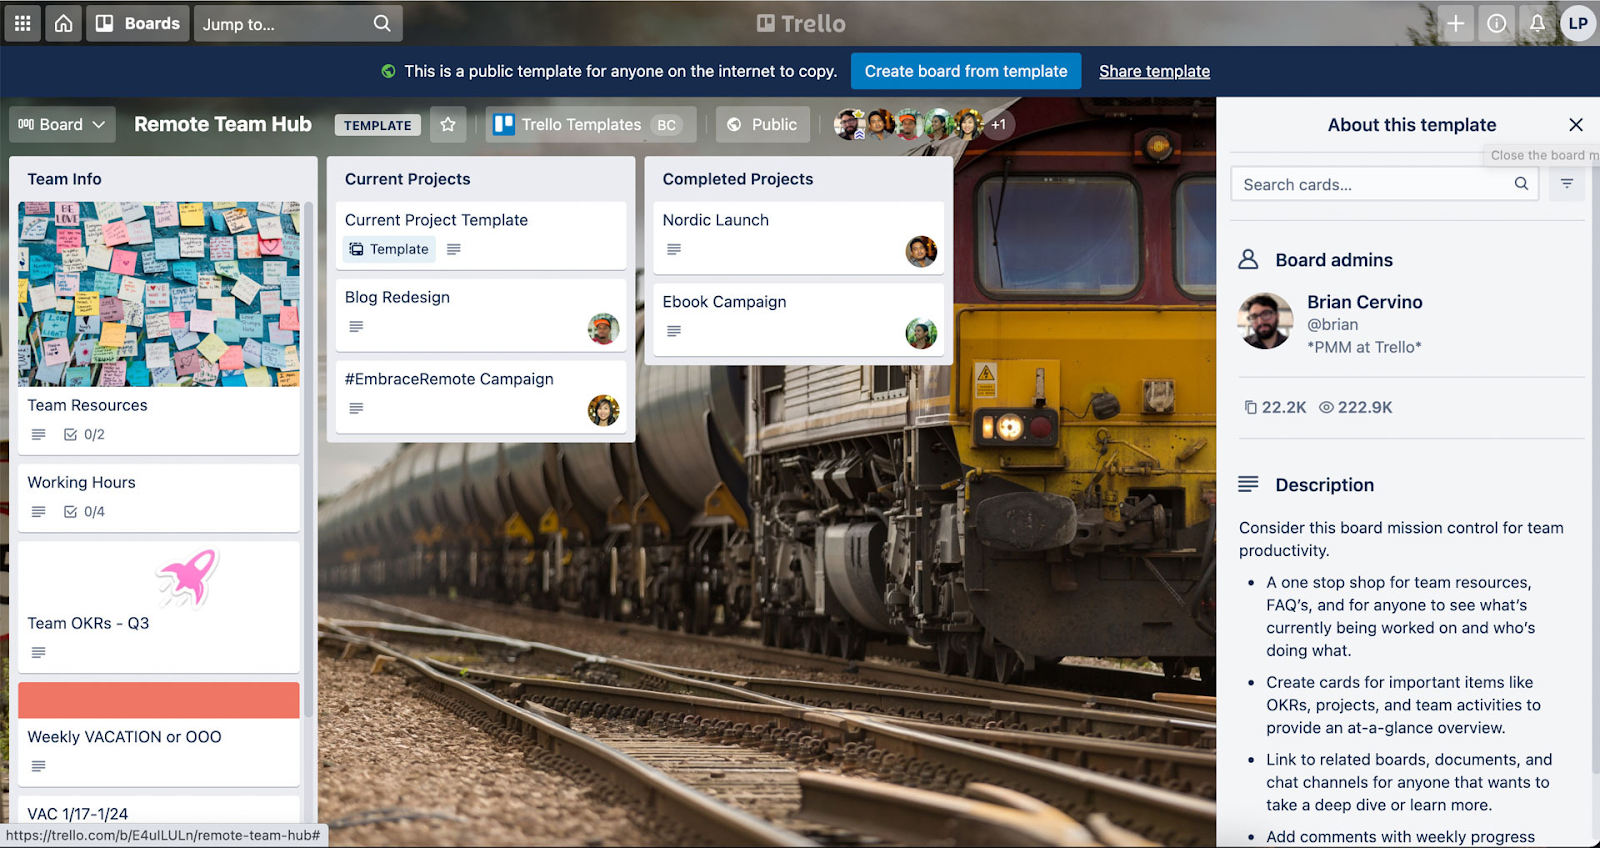Click the red cover on the vacation card
The width and height of the screenshot is (1600, 848).
pyautogui.click(x=159, y=700)
